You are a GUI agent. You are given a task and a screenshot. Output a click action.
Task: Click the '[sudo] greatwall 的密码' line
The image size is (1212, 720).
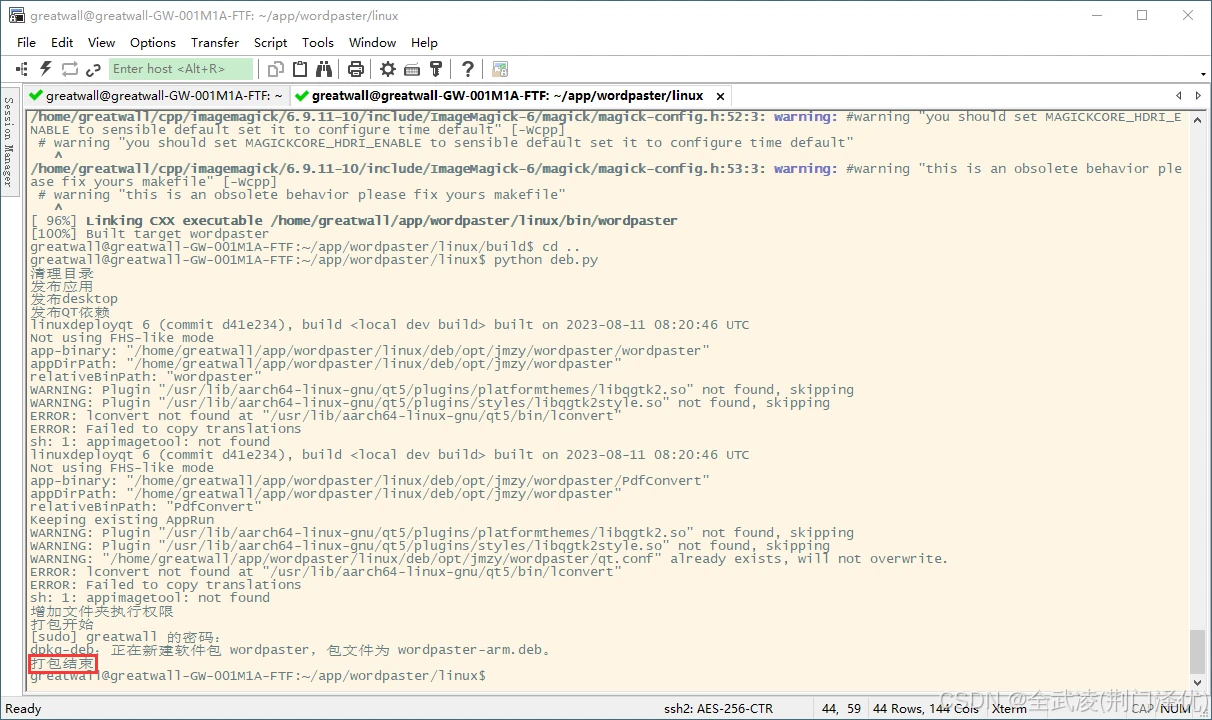[x=126, y=637]
